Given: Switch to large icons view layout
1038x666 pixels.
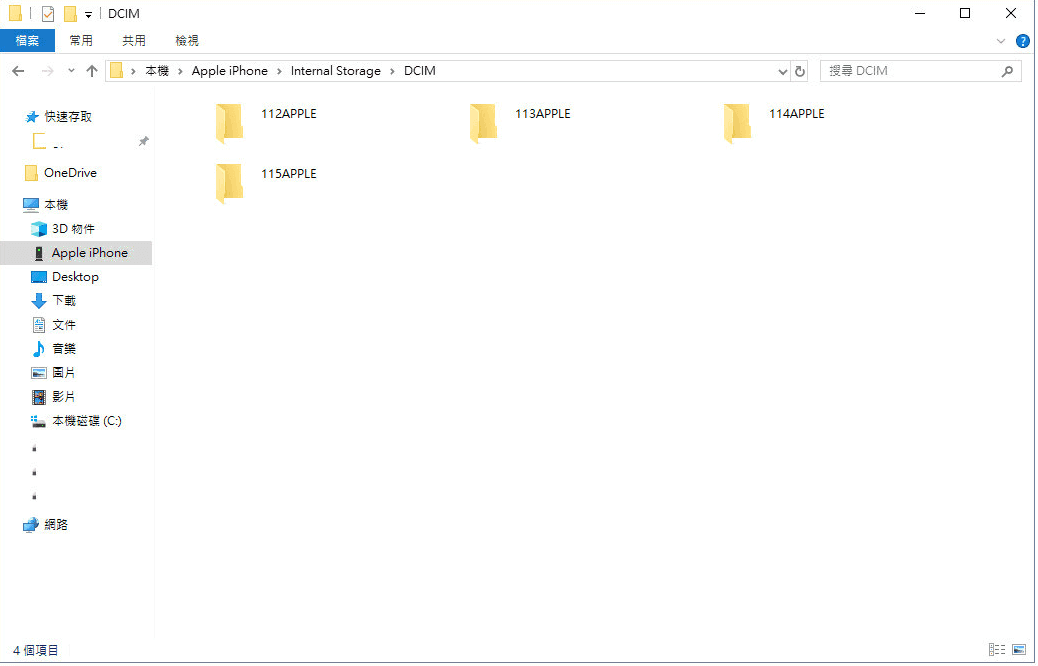Looking at the screenshot, I should tap(1019, 649).
